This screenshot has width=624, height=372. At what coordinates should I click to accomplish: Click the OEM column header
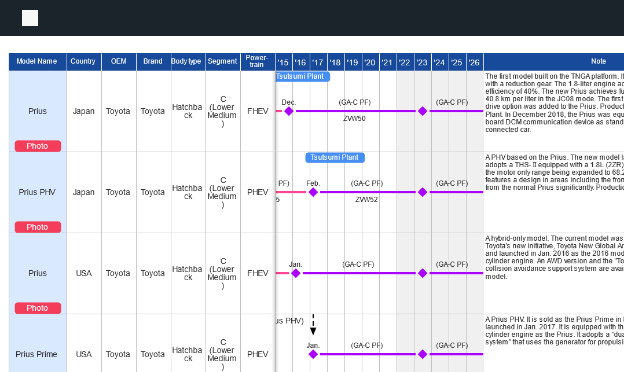click(x=119, y=62)
